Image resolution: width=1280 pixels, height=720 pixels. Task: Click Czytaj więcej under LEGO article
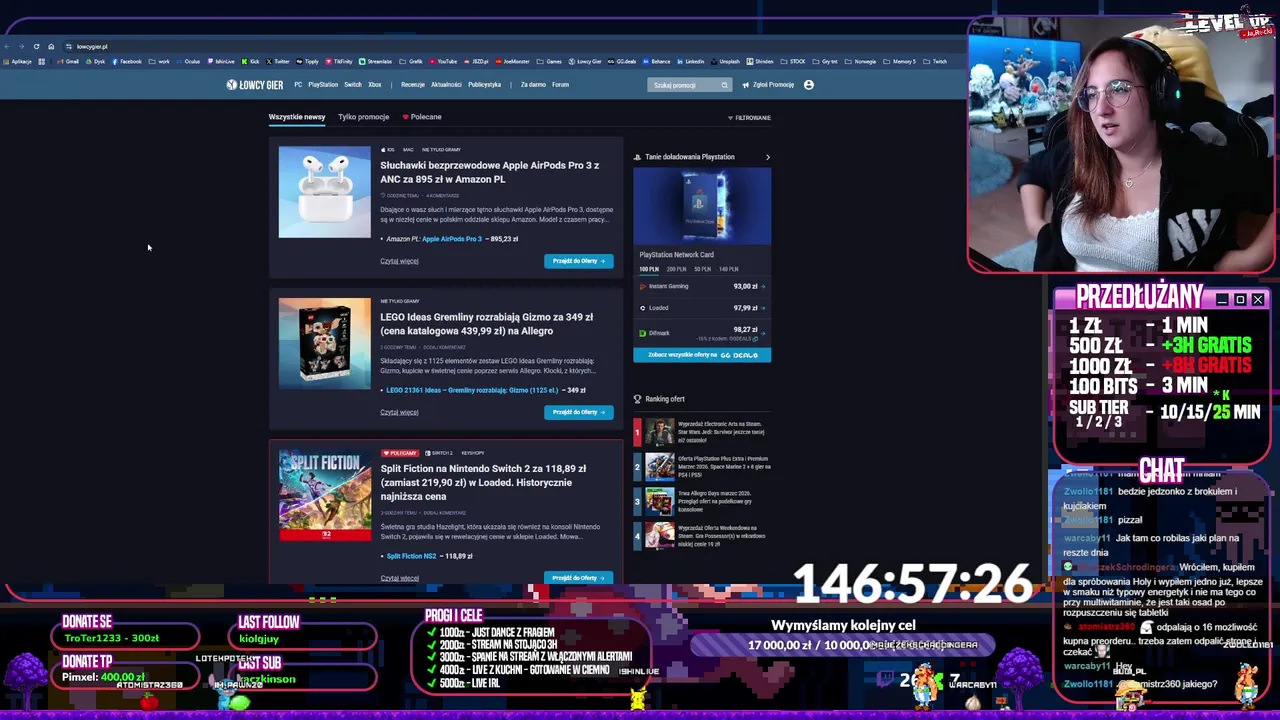(399, 412)
